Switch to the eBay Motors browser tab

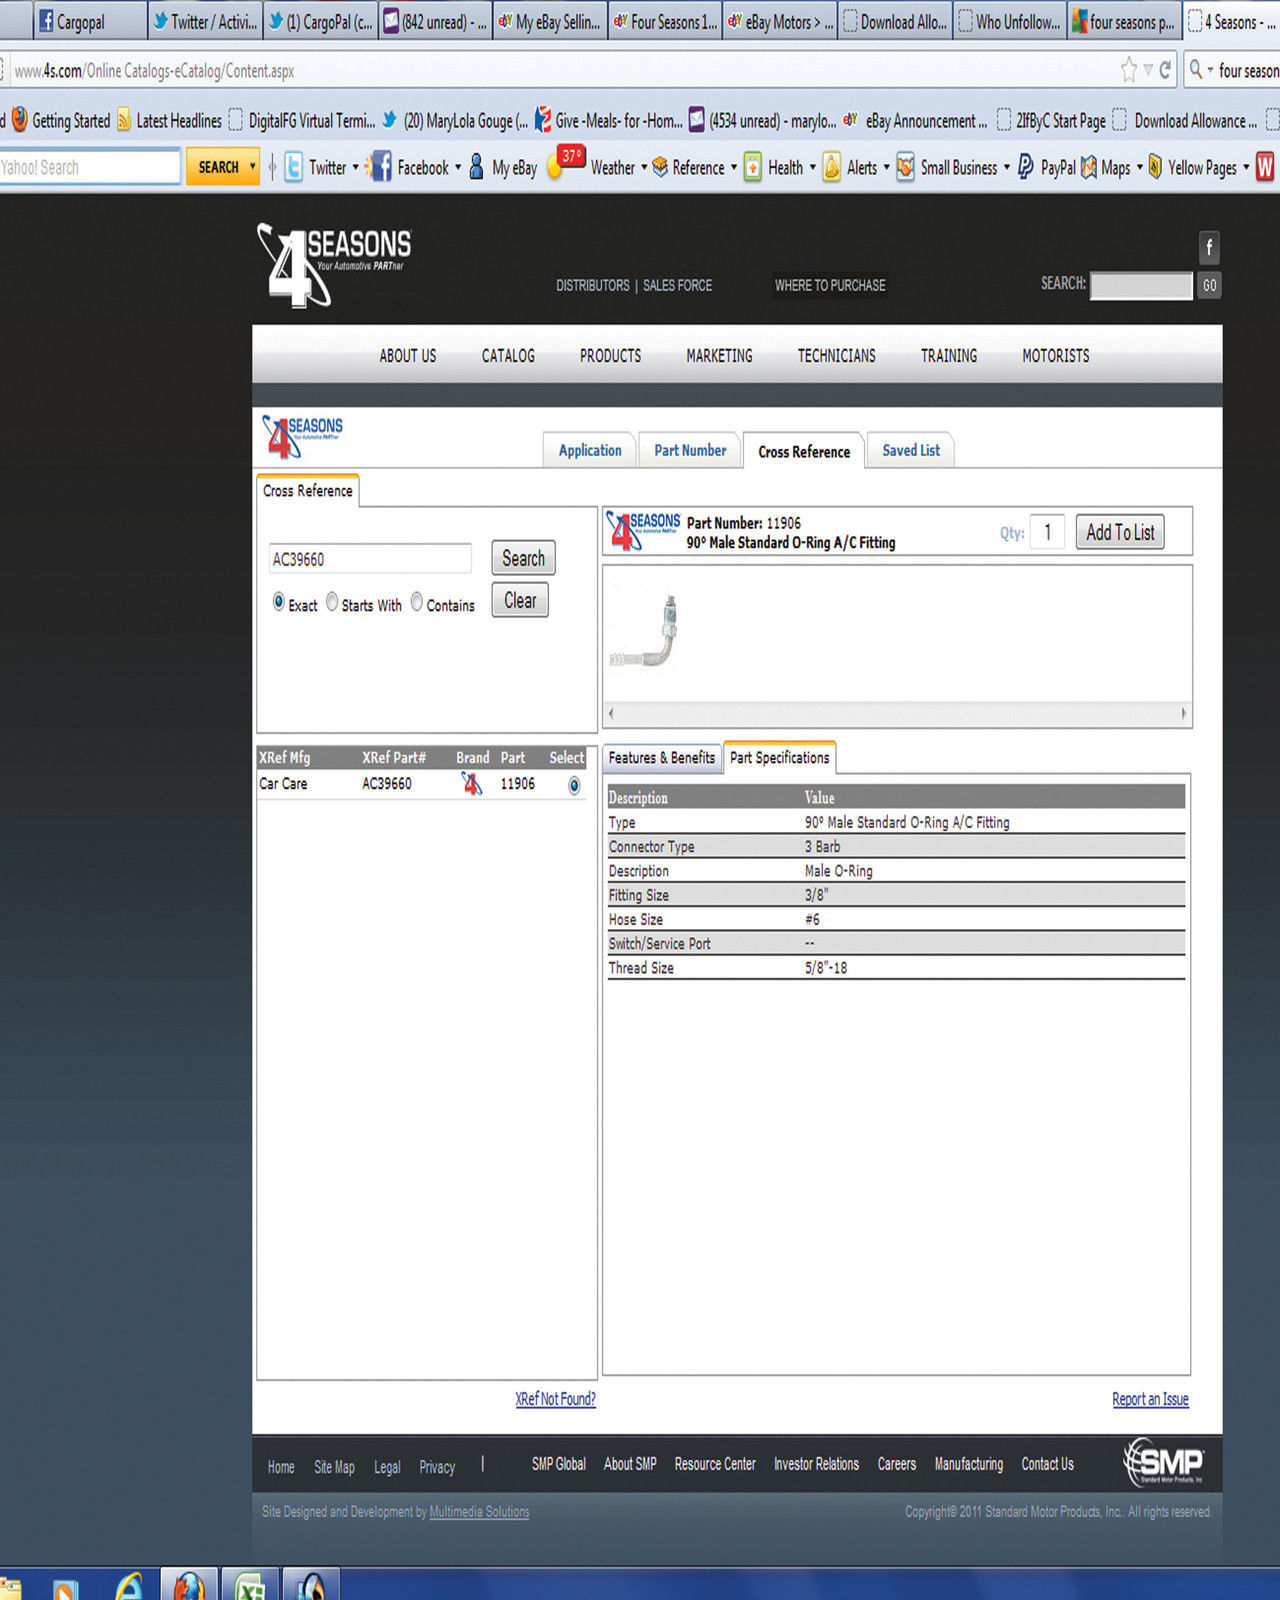(780, 21)
